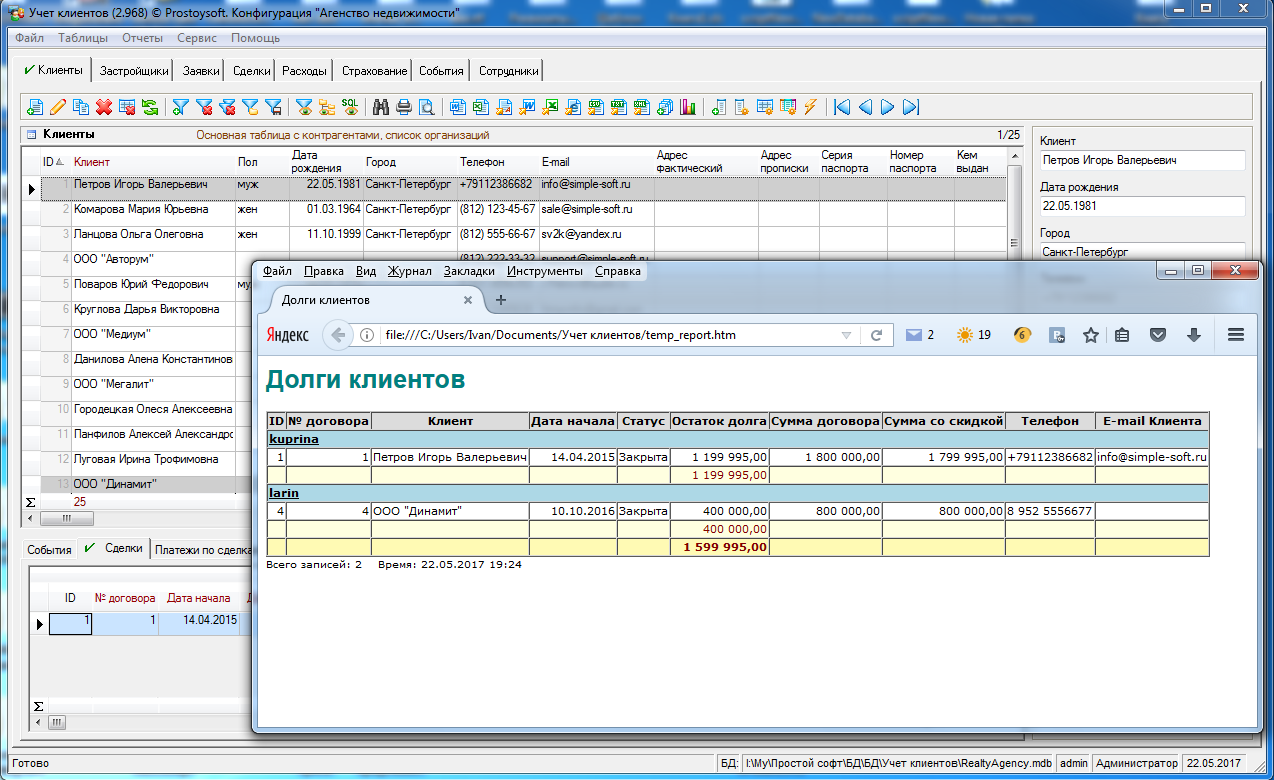Open the Помощь menu

pyautogui.click(x=256, y=38)
